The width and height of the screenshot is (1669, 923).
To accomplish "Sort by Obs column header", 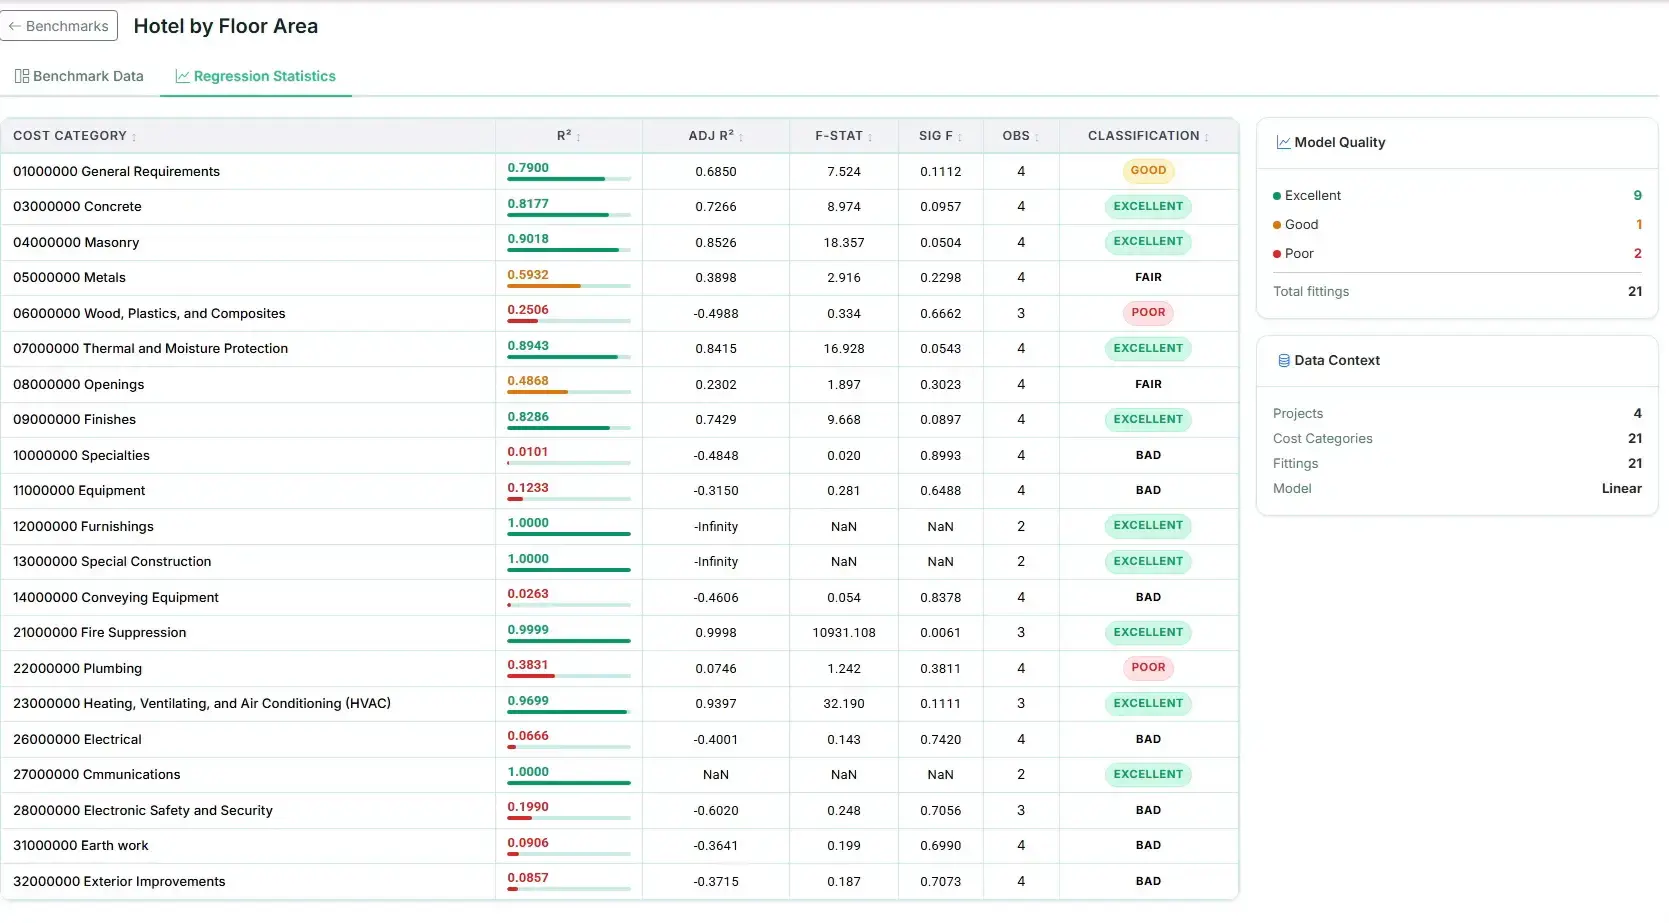I will click(x=1021, y=136).
